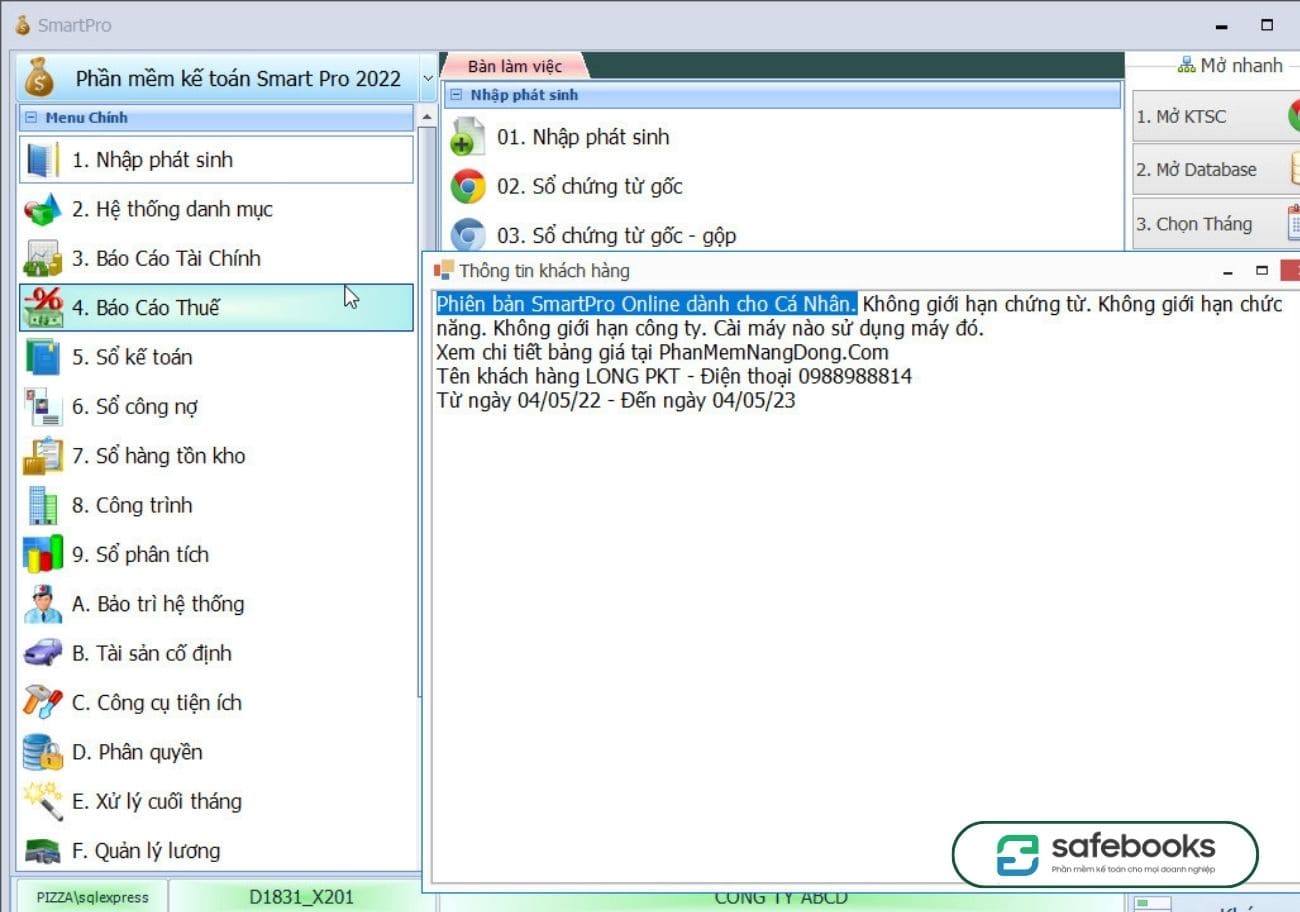Click the money bag icon beside Smart Pro 2022
This screenshot has height=912, width=1300.
pyautogui.click(x=39, y=77)
